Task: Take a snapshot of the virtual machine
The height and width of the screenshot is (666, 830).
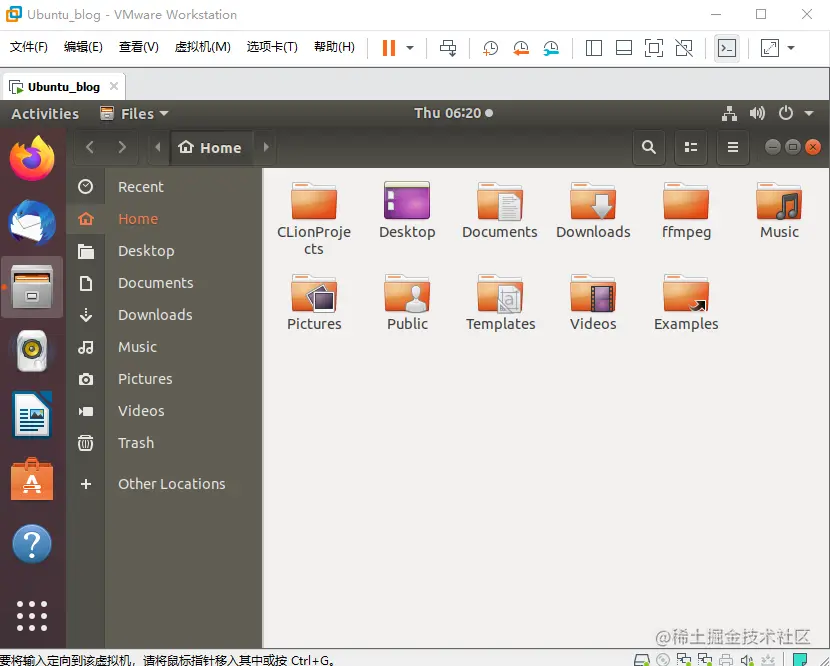Action: point(490,47)
